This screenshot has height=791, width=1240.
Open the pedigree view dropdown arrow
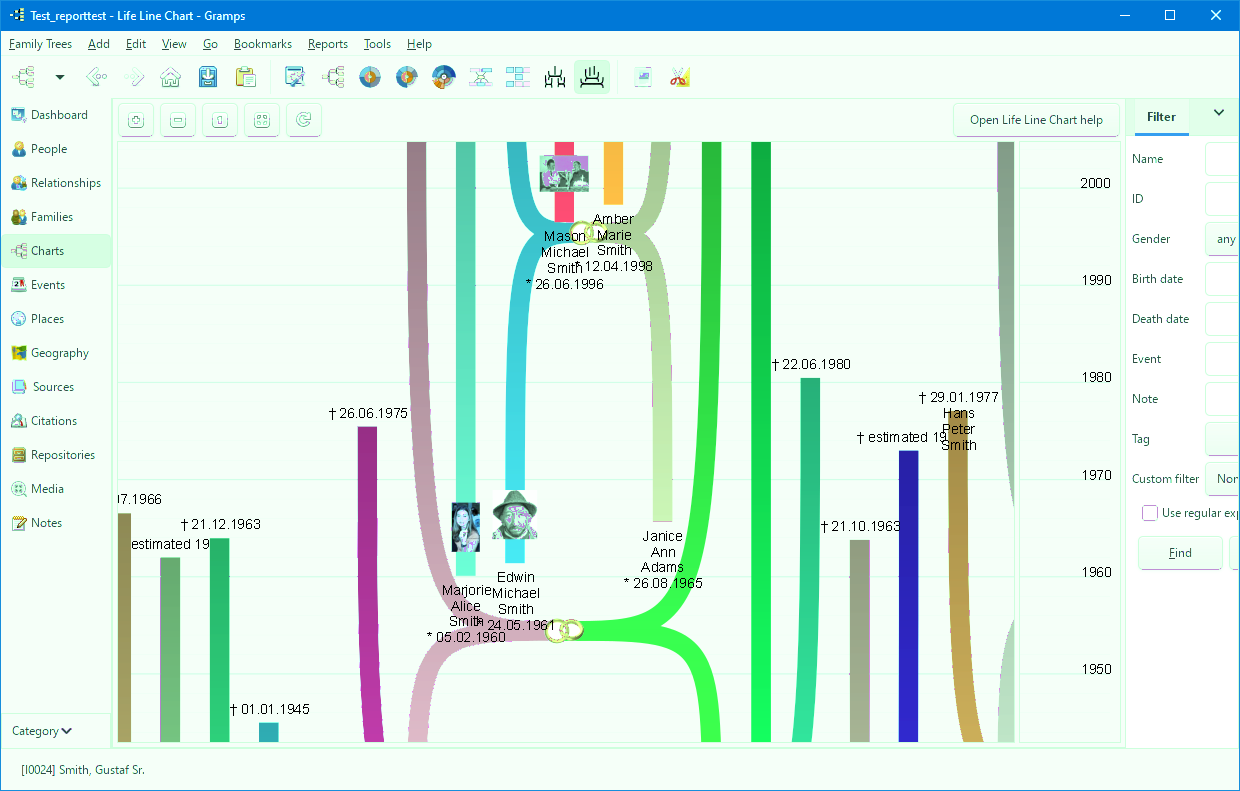pos(60,77)
